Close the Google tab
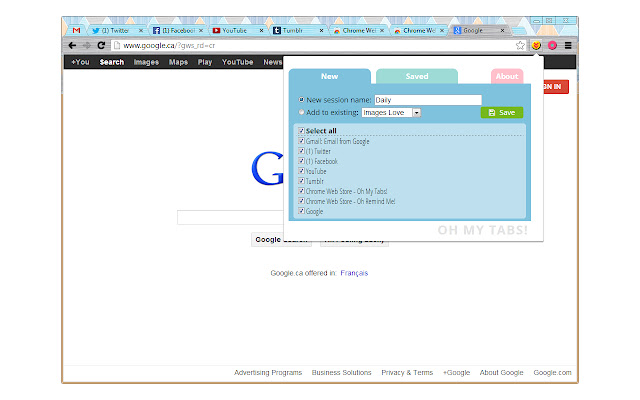 [502, 31]
